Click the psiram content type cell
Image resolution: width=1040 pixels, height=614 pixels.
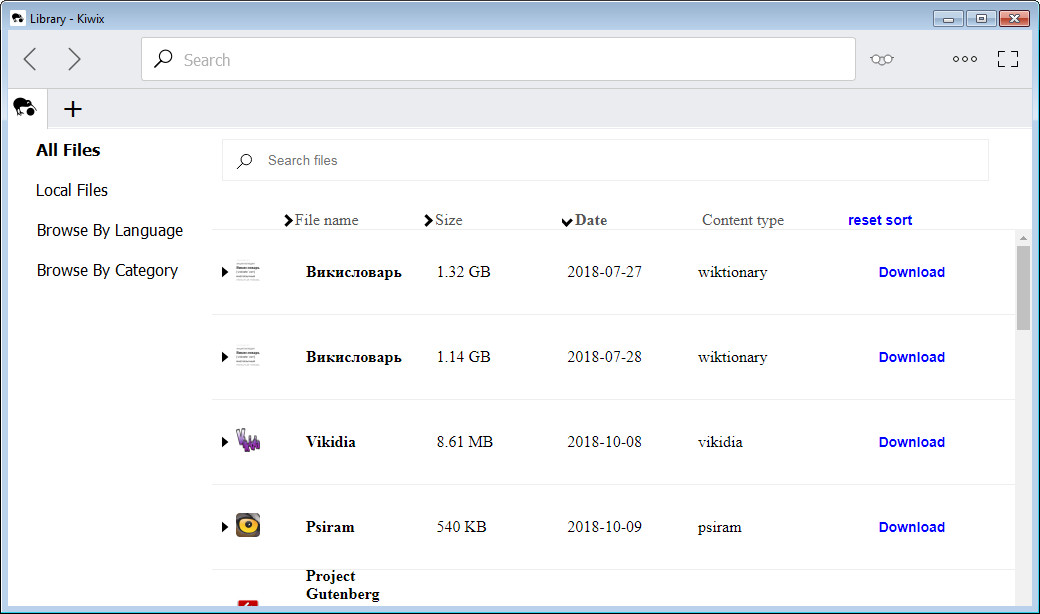click(720, 526)
